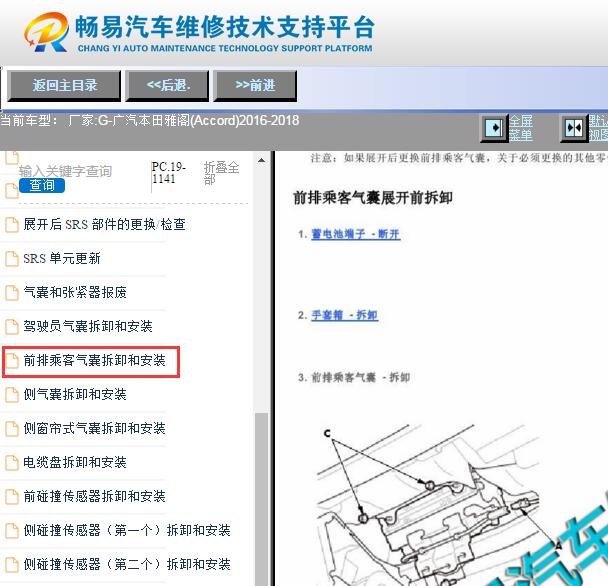Click document icon beside 前碰撞传感器拆卸和安装
The width and height of the screenshot is (608, 586).
[x=12, y=497]
